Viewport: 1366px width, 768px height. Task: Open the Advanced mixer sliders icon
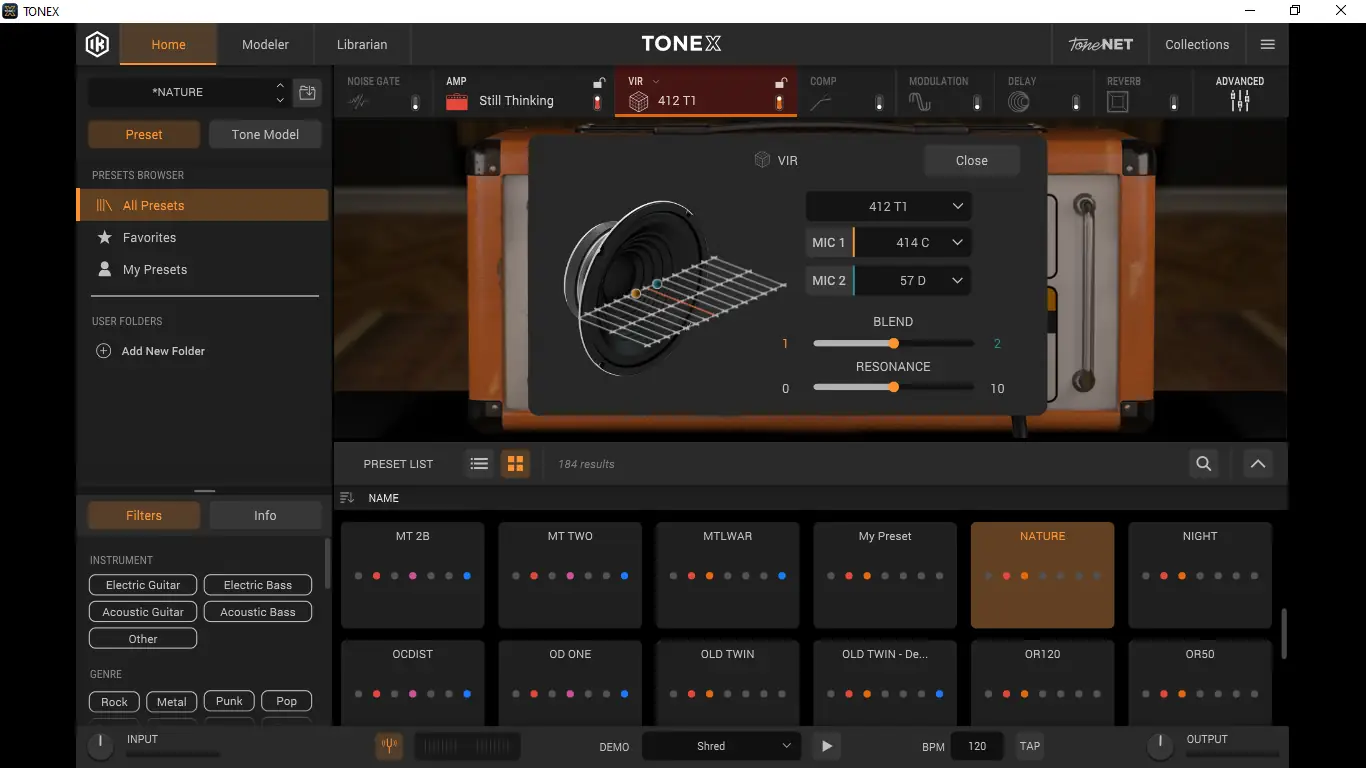1240,101
